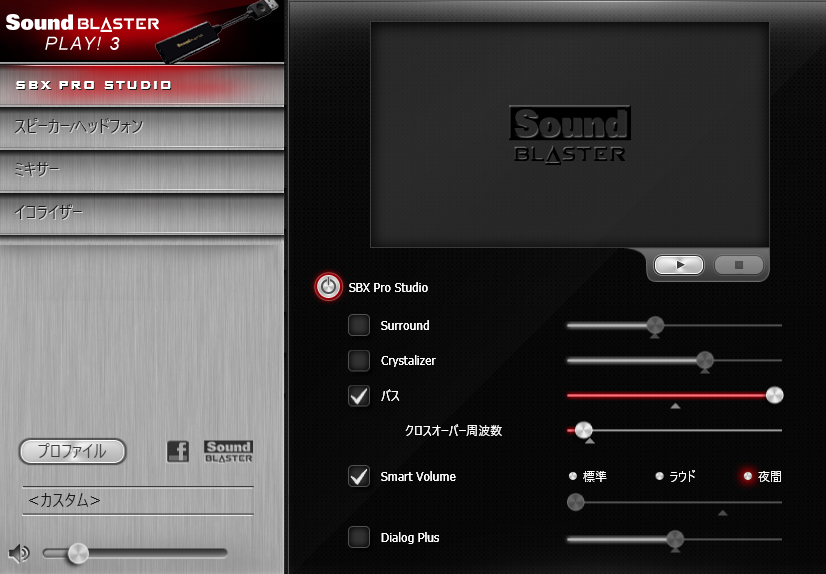Click the プロファイル button
This screenshot has width=826, height=574.
pyautogui.click(x=73, y=451)
